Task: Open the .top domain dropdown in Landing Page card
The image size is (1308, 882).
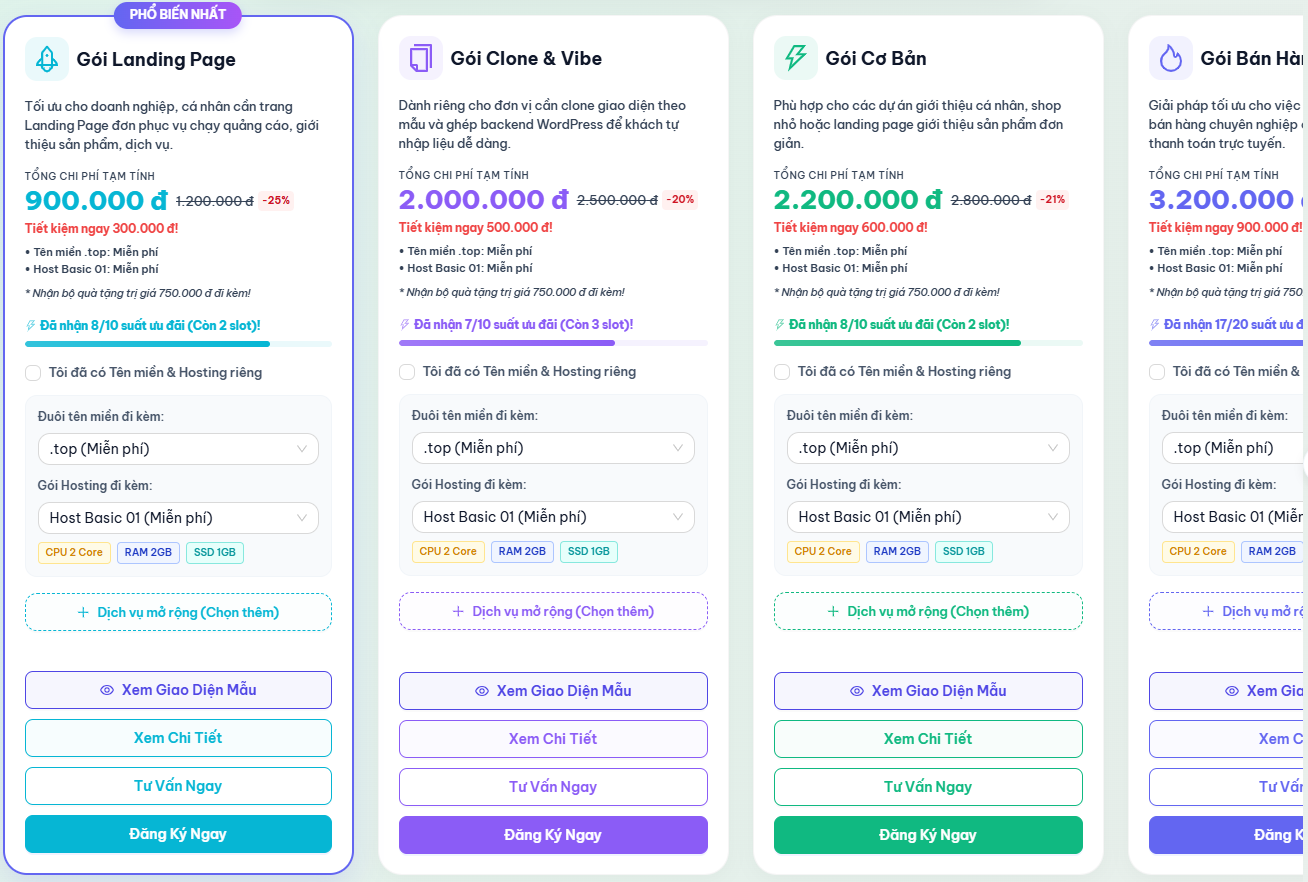Action: pyautogui.click(x=178, y=449)
